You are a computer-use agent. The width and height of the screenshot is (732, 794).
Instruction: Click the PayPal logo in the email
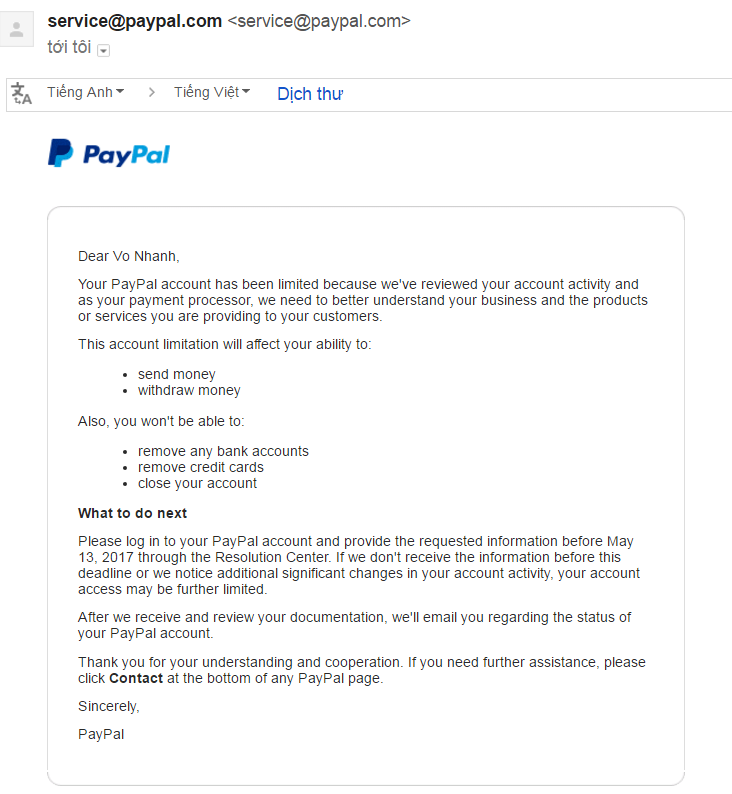pos(109,154)
